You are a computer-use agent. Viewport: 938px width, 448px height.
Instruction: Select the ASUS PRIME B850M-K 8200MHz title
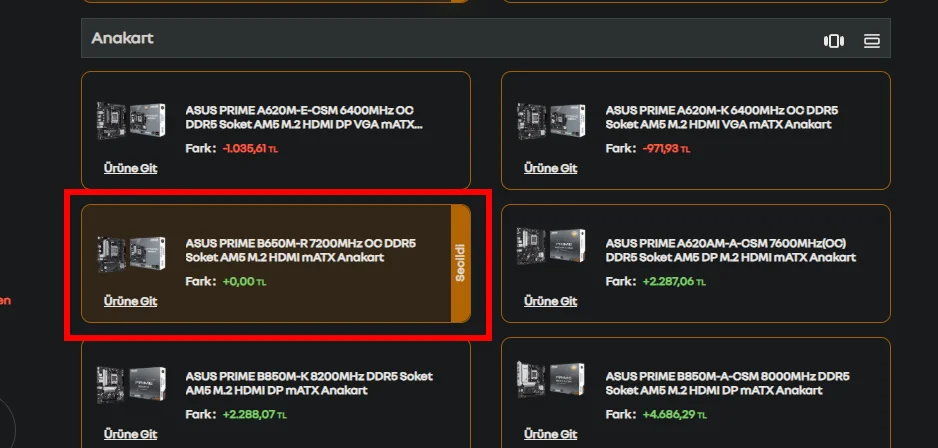(309, 383)
